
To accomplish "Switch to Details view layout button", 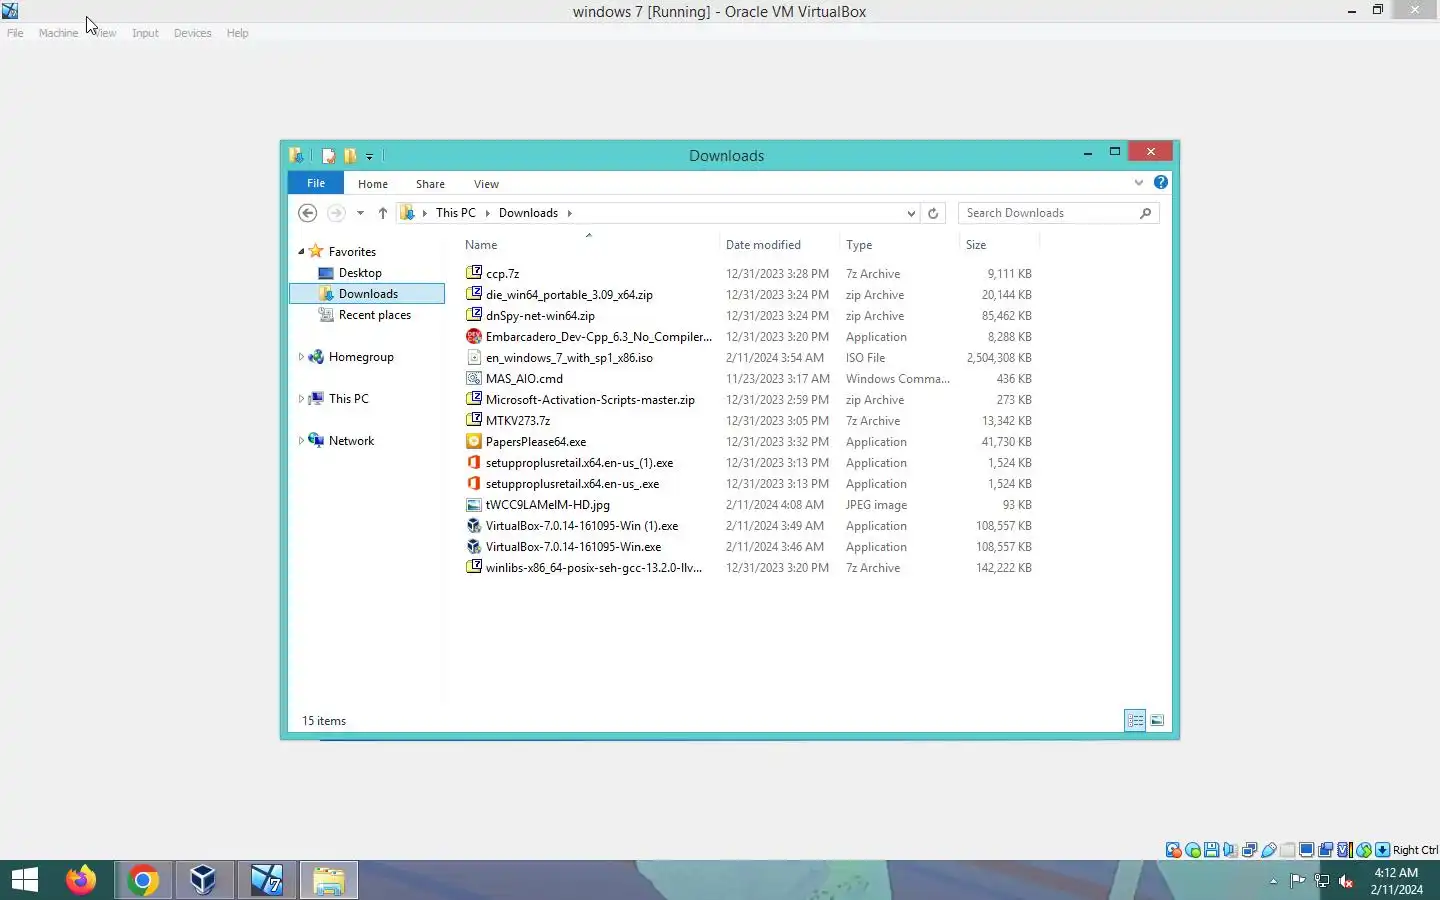I will click(1135, 720).
